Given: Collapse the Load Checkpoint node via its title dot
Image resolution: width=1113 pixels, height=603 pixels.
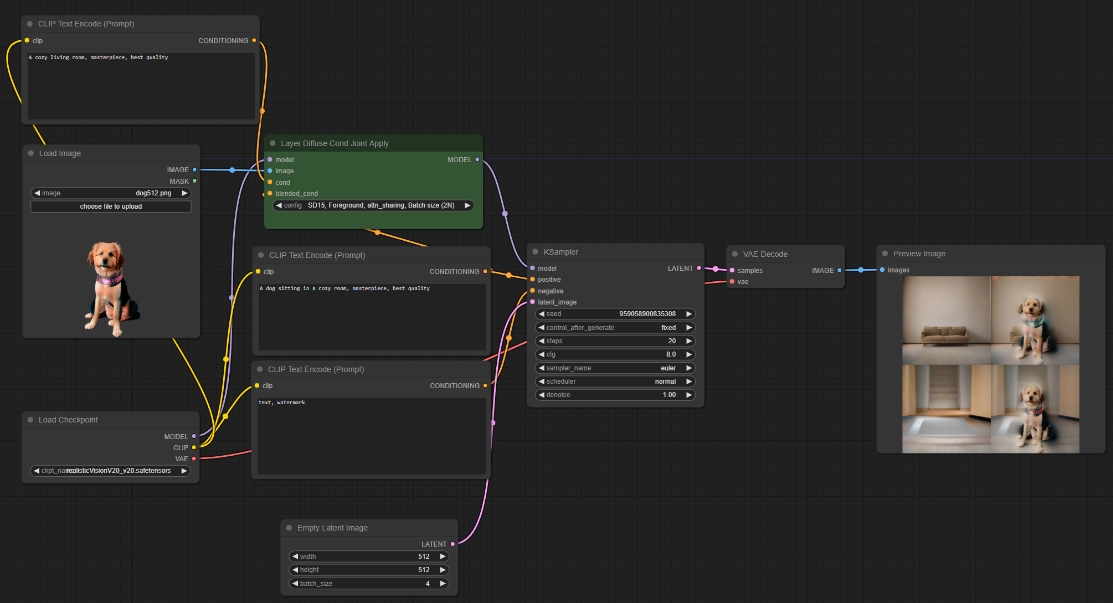Looking at the screenshot, I should click(31, 420).
